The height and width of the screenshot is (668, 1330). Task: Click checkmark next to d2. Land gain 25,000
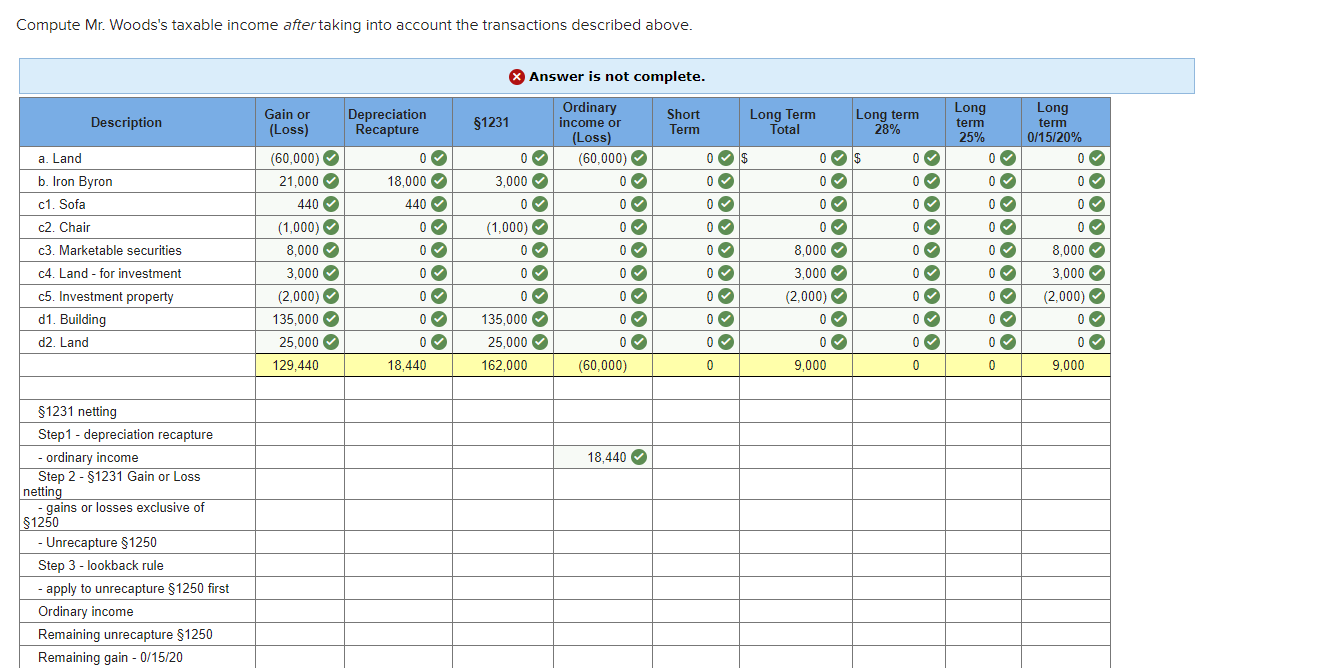(331, 342)
